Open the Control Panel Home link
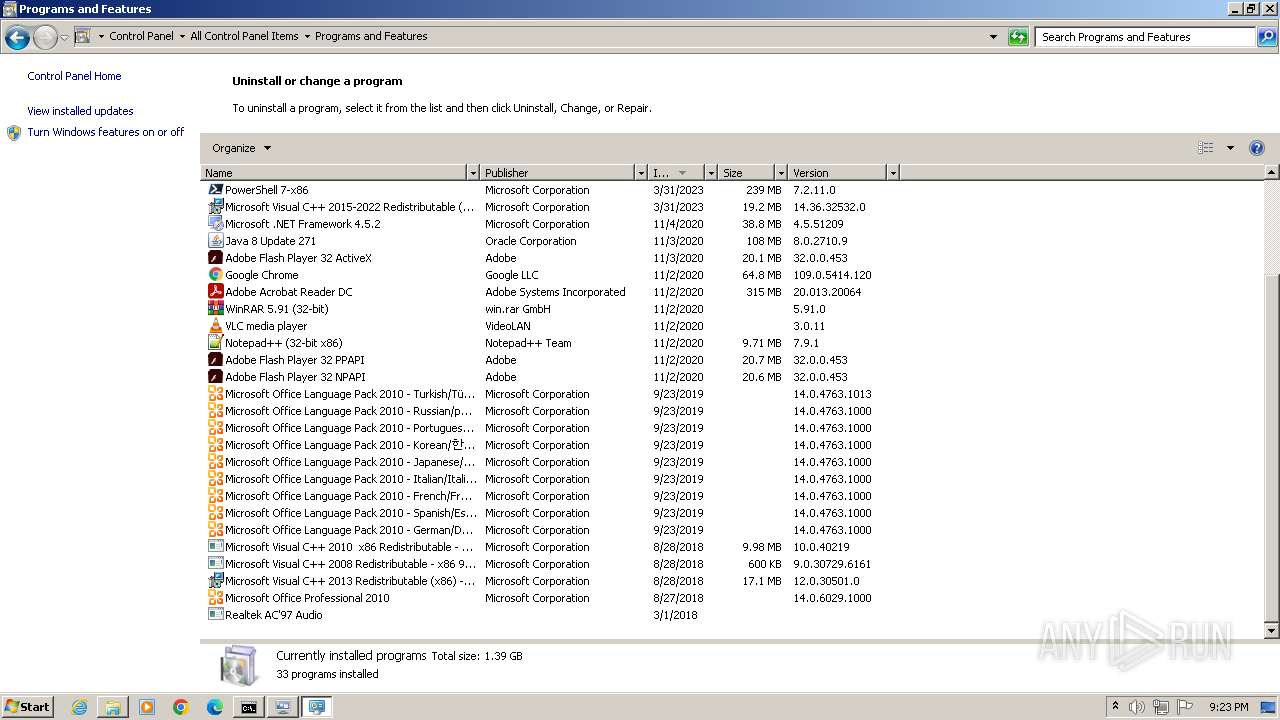Image resolution: width=1280 pixels, height=720 pixels. click(74, 76)
